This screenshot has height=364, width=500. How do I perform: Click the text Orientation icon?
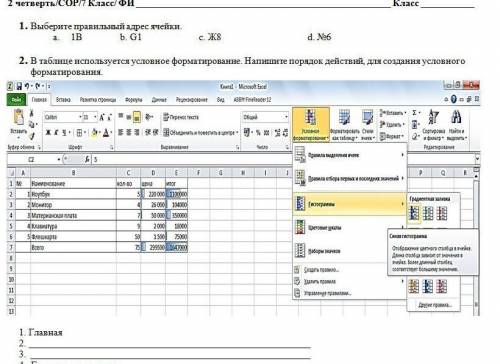click(149, 117)
